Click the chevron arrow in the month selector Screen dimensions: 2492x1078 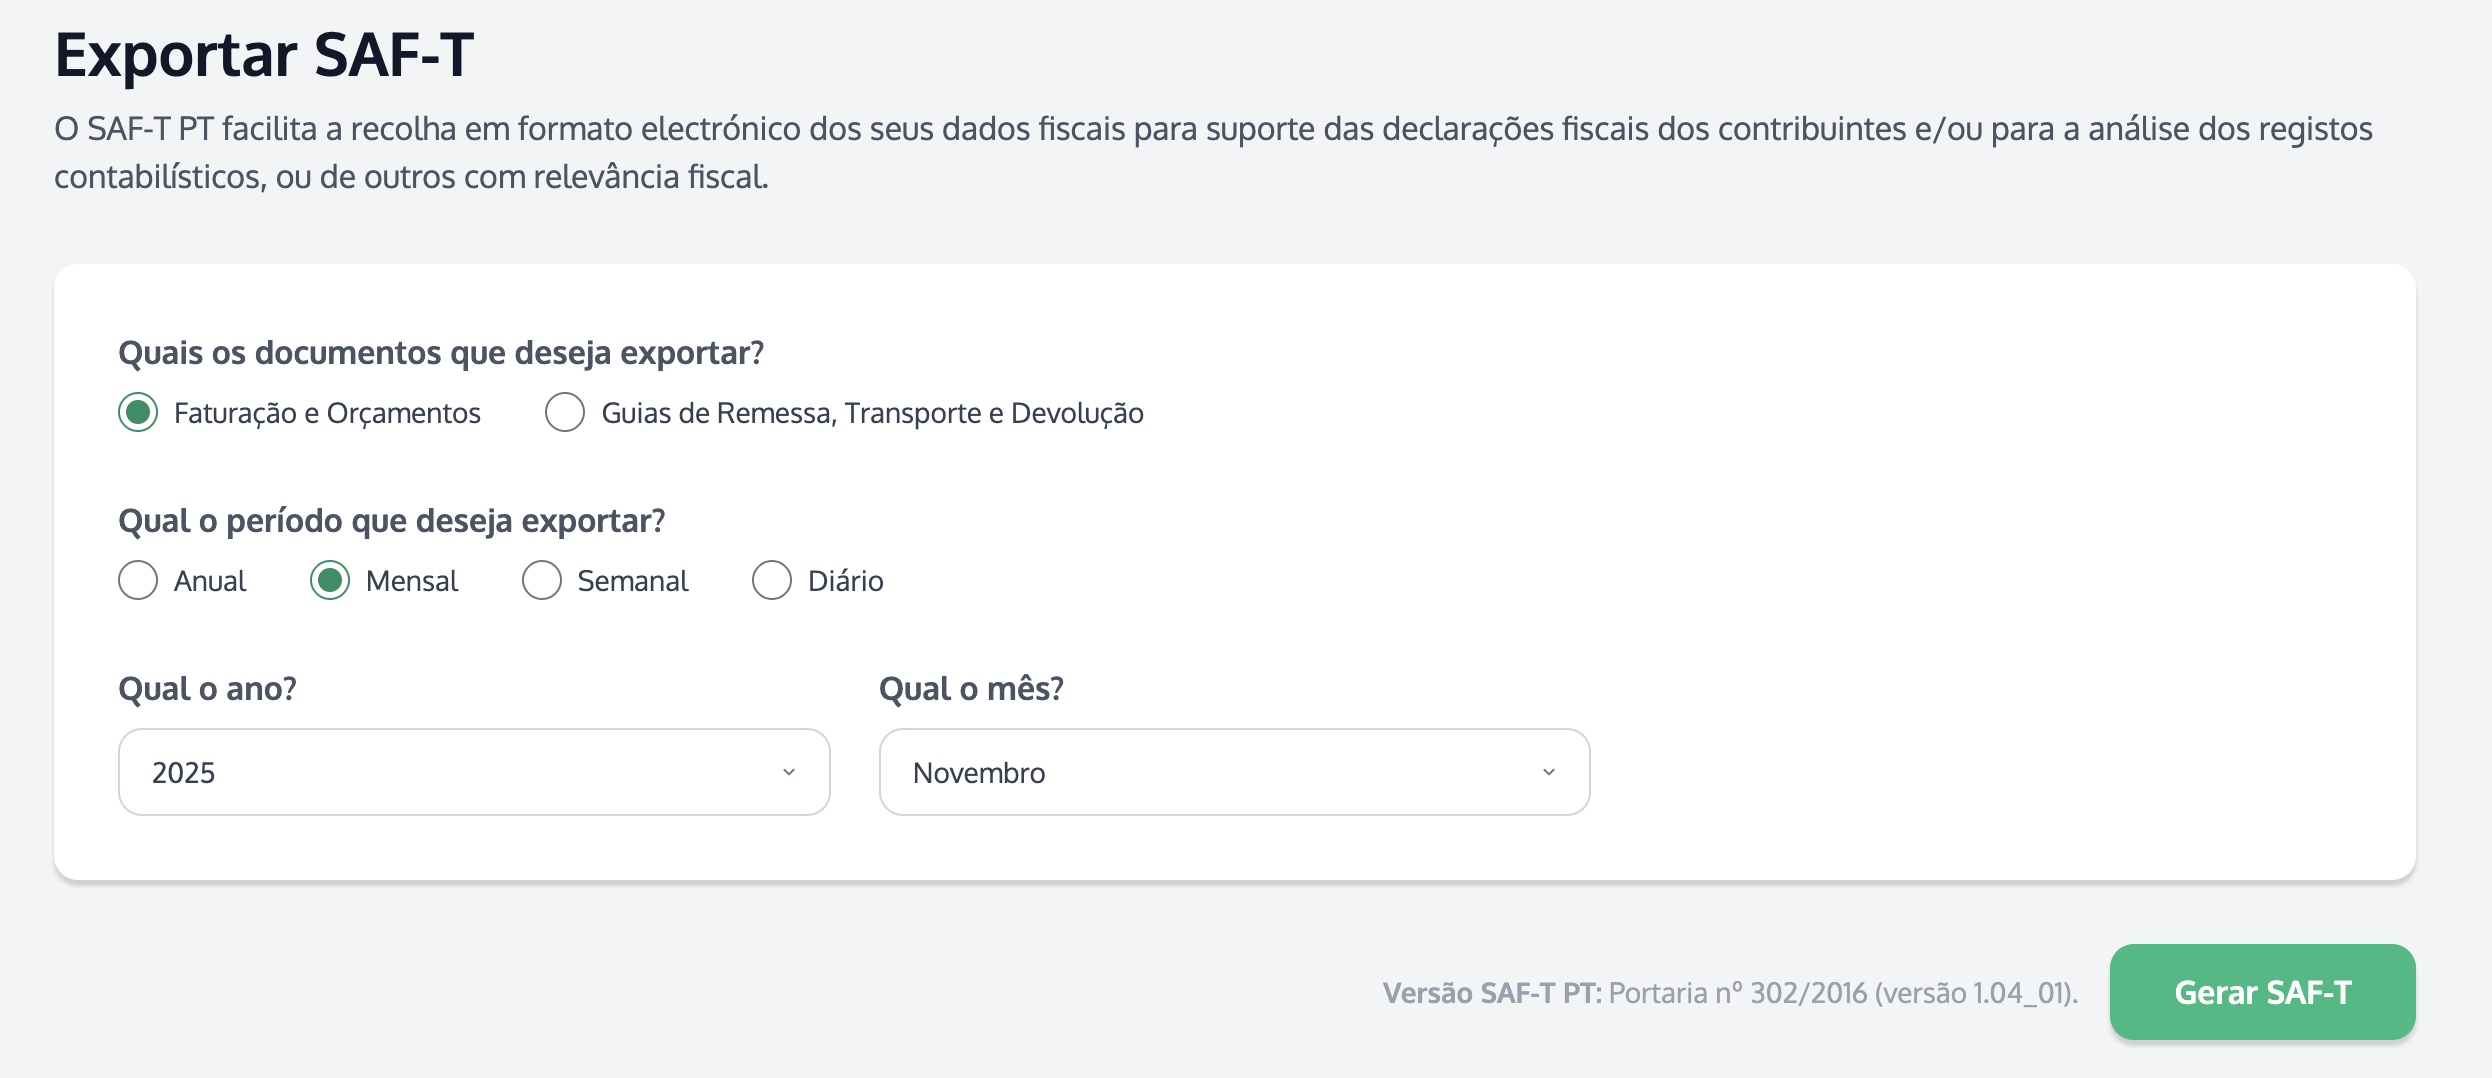pyautogui.click(x=1549, y=772)
